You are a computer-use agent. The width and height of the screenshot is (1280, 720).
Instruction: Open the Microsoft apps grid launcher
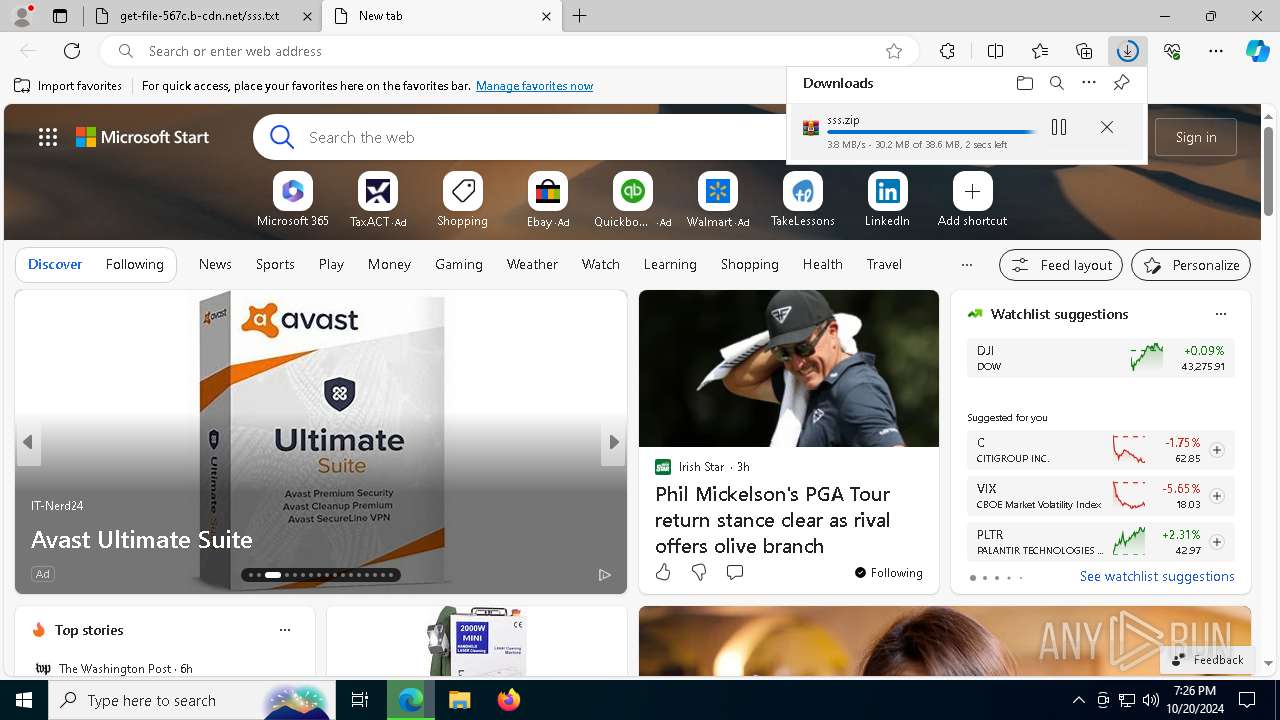(48, 137)
